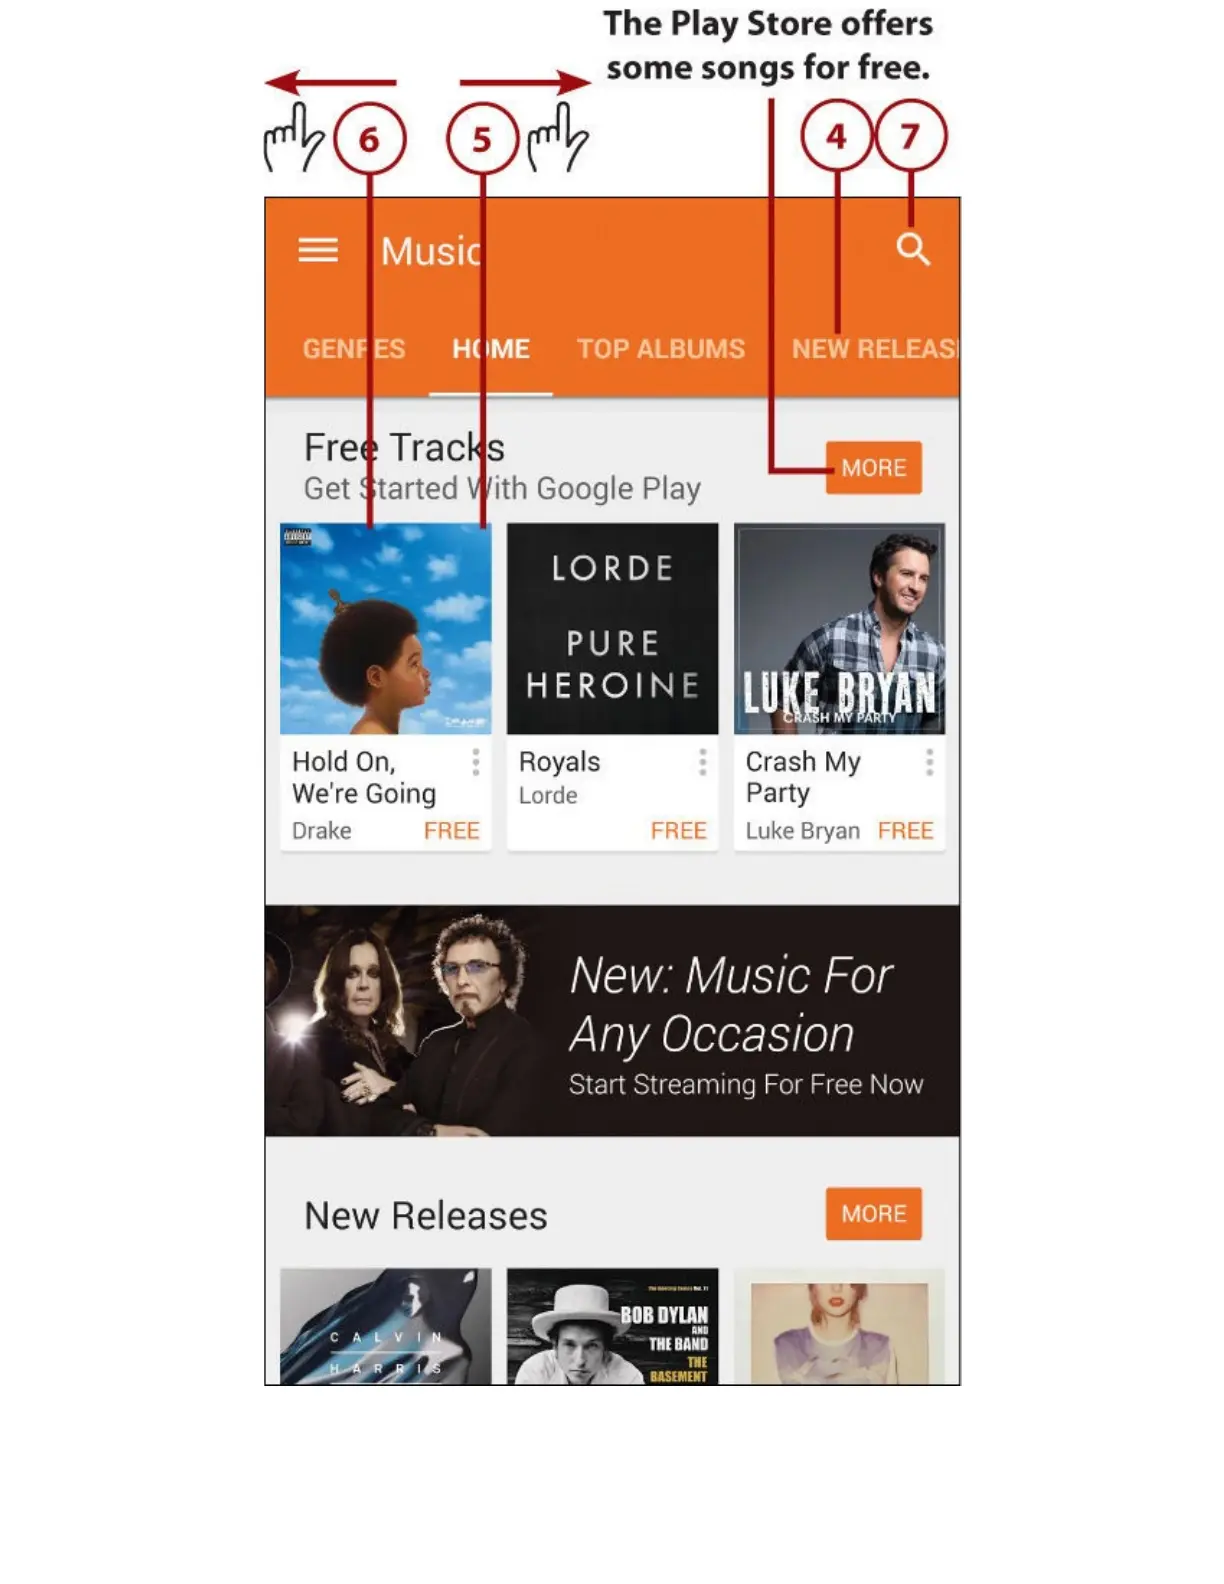Open overflow menu for Crash My Party
Image resolution: width=1224 pixels, height=1584 pixels.
pyautogui.click(x=930, y=762)
